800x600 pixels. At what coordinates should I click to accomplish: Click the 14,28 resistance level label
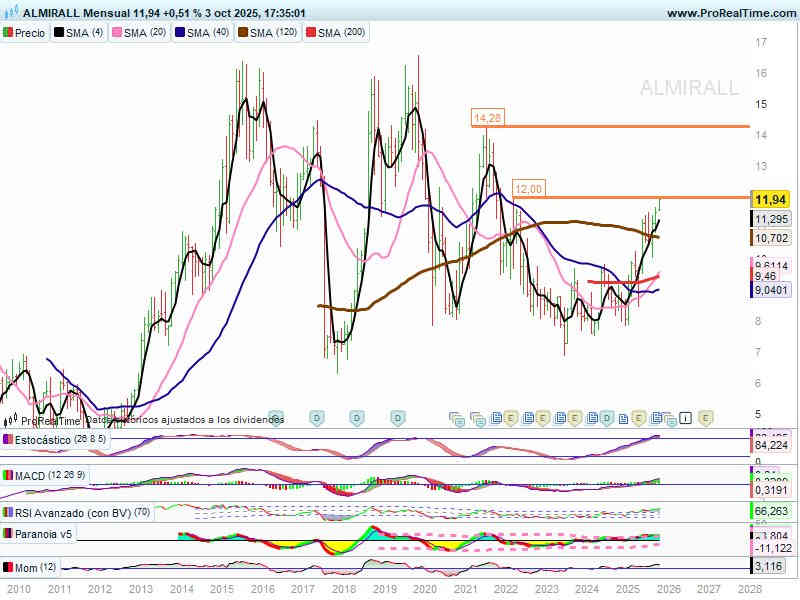487,118
